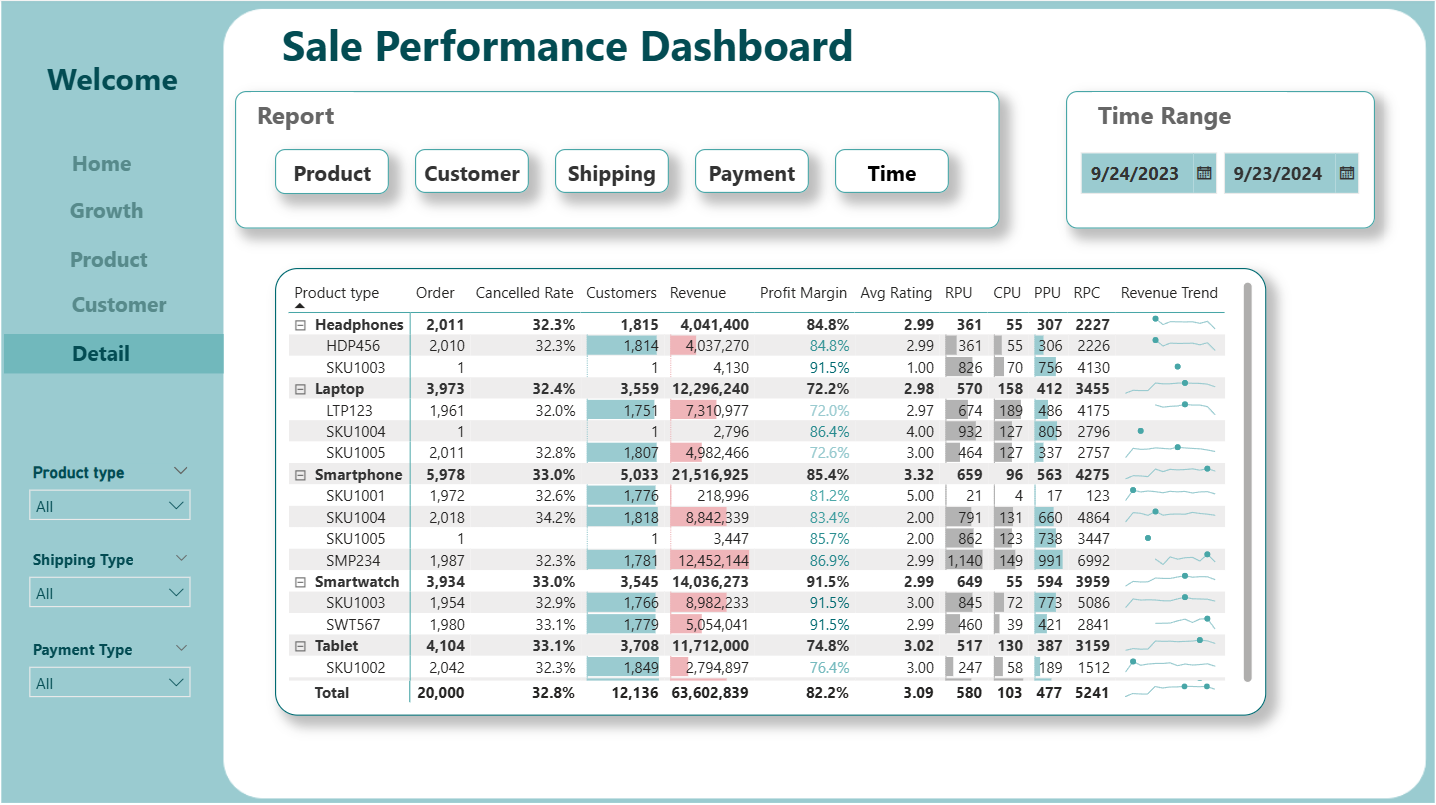The height and width of the screenshot is (805, 1436).
Task: Click chevron beside Payment Type slicer header
Action: click(x=180, y=648)
